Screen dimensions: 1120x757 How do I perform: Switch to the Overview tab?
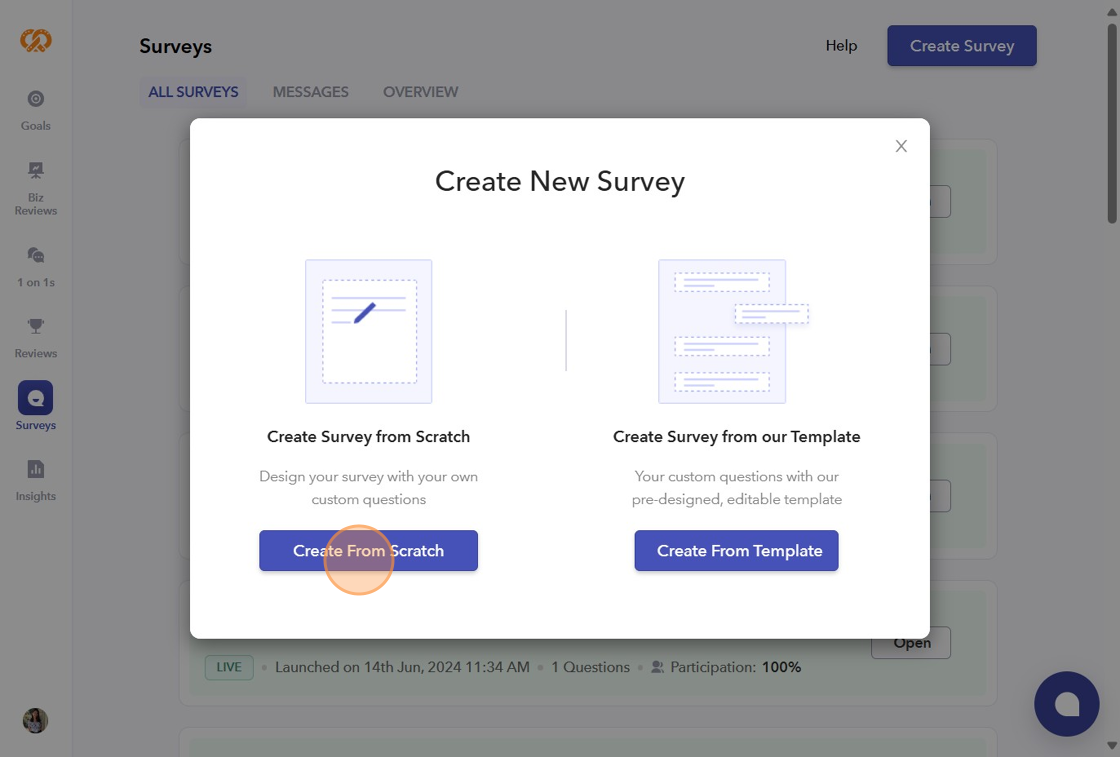coord(420,92)
